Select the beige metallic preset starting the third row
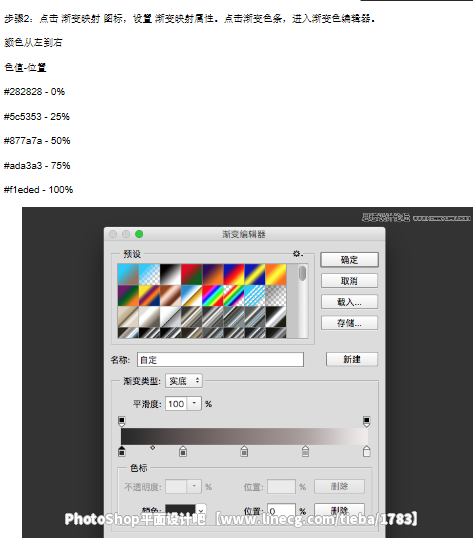This screenshot has width=473, height=538. coord(128,317)
